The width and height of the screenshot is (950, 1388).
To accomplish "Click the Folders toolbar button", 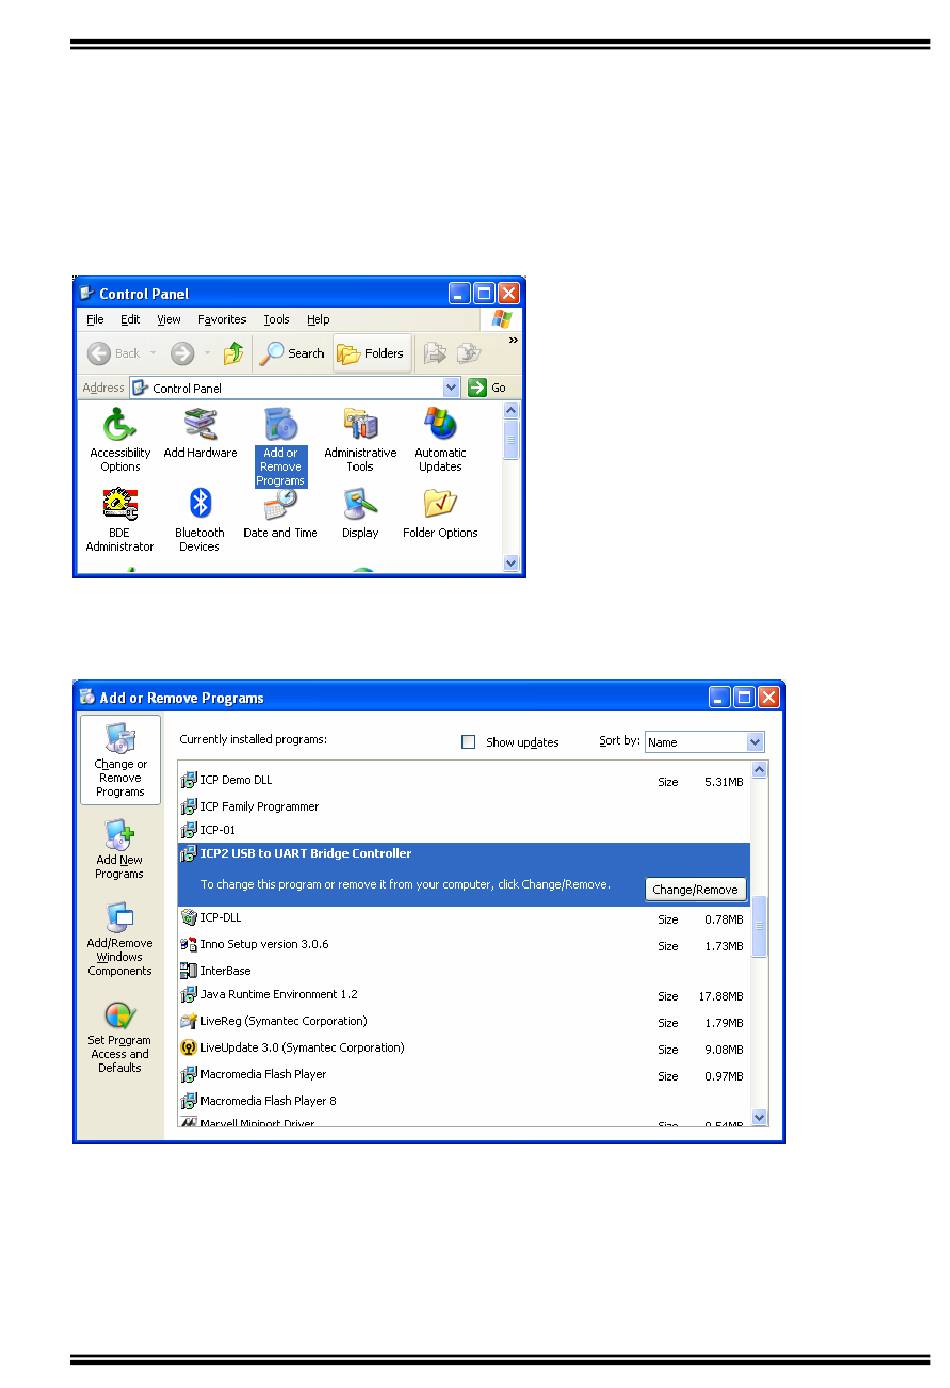I will coord(371,353).
